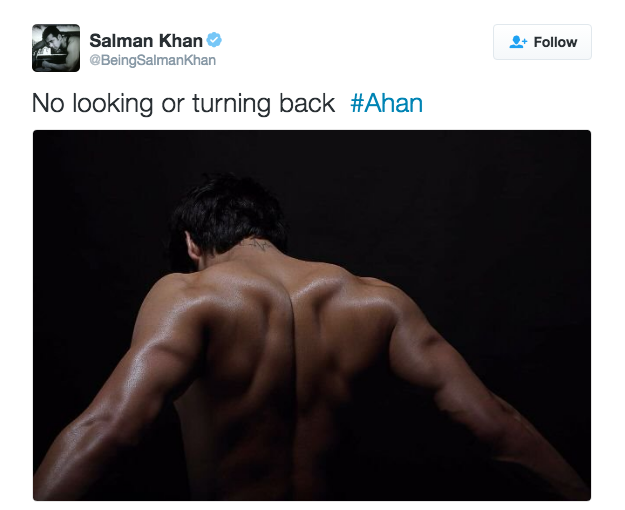This screenshot has width=625, height=510.
Task: Click the add-person icon on Follow
Action: [x=518, y=42]
